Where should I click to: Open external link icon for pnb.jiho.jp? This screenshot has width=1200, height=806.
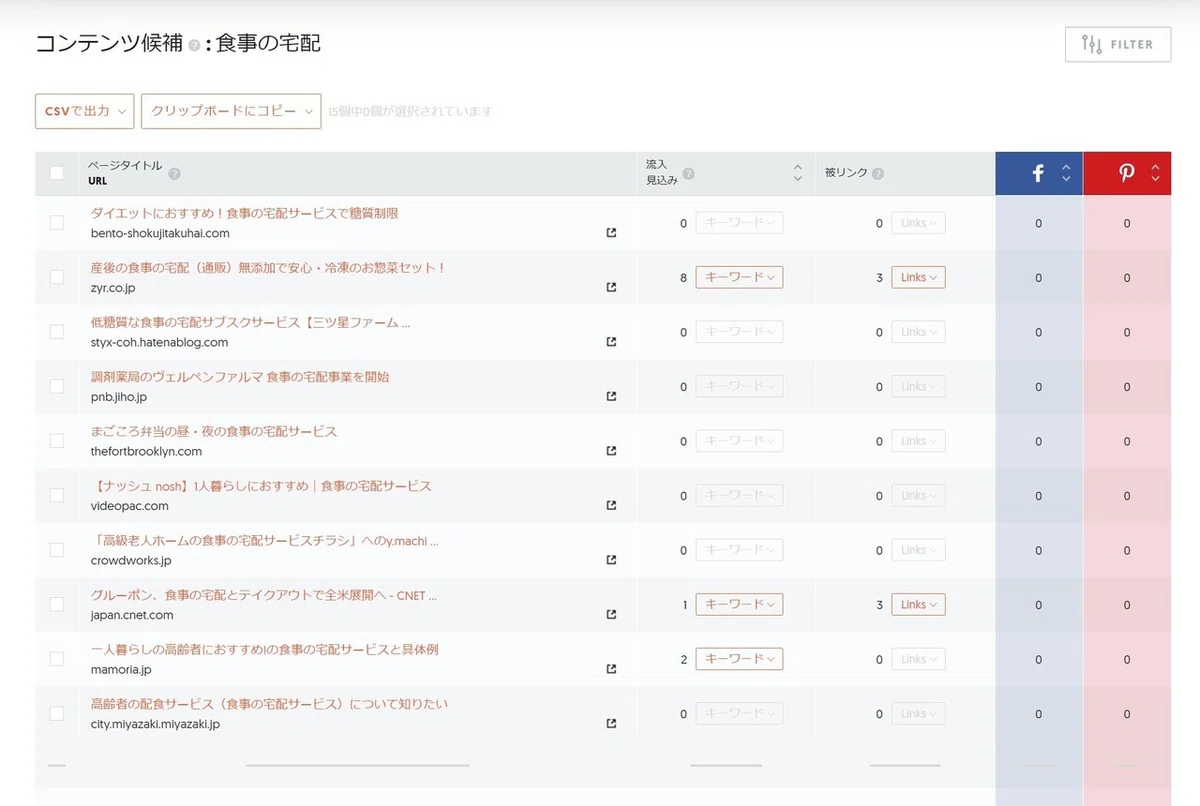(x=611, y=396)
